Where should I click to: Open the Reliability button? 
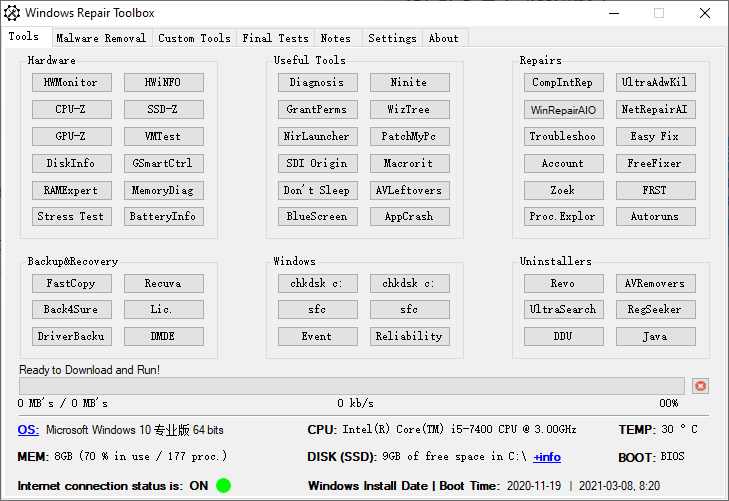[410, 336]
